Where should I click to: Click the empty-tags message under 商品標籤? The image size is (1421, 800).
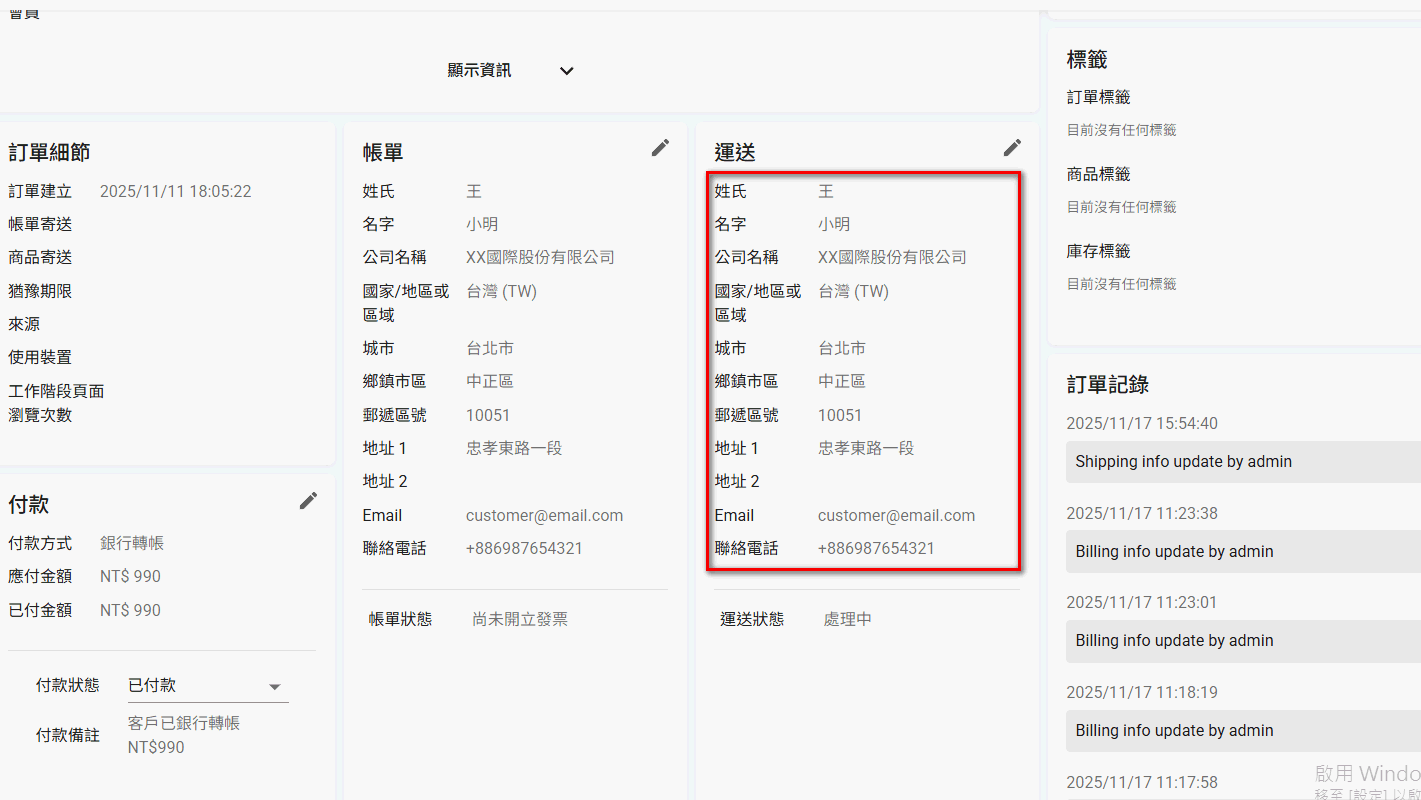click(x=1122, y=207)
